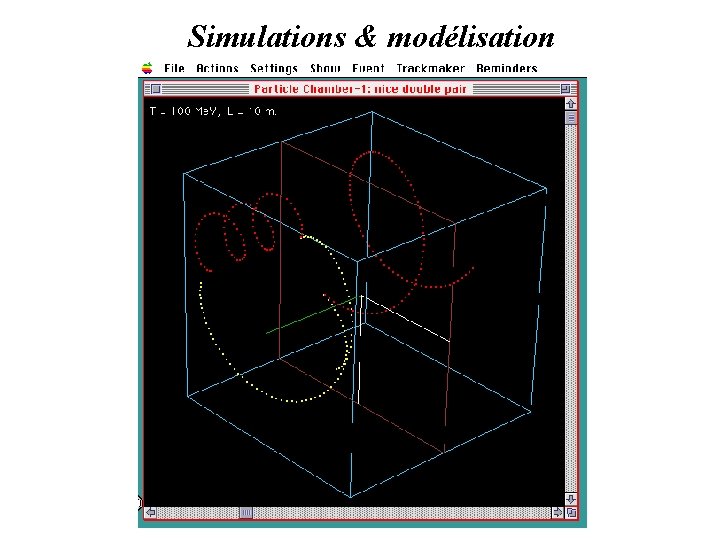Click the vertical scrollbar down arrow
Image resolution: width=720 pixels, height=540 pixels.
coord(571,499)
